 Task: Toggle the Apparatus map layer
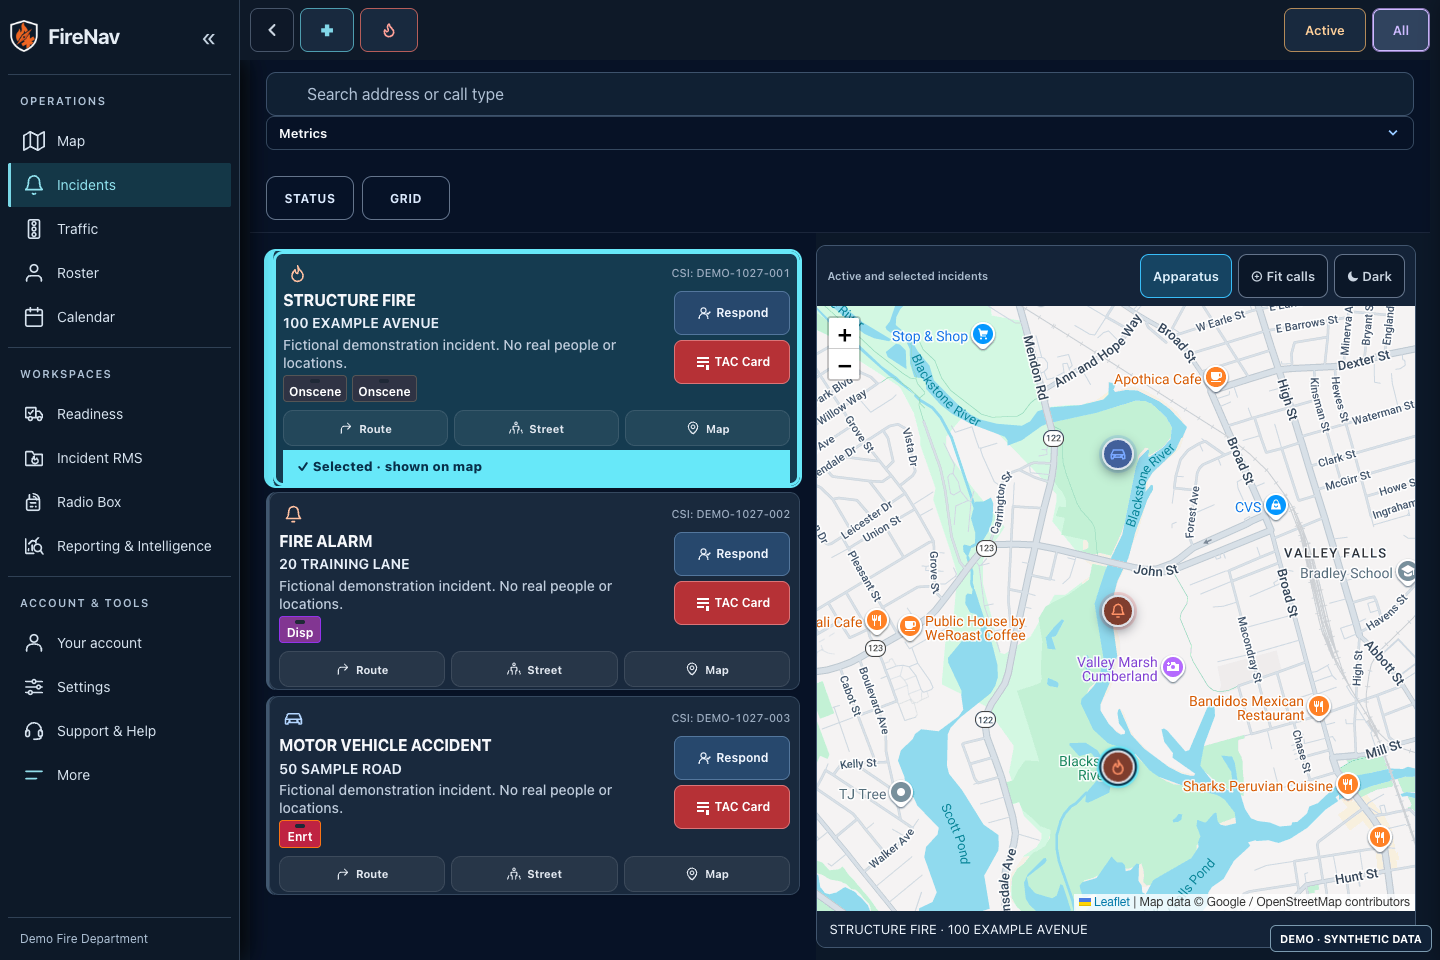[x=1185, y=276]
